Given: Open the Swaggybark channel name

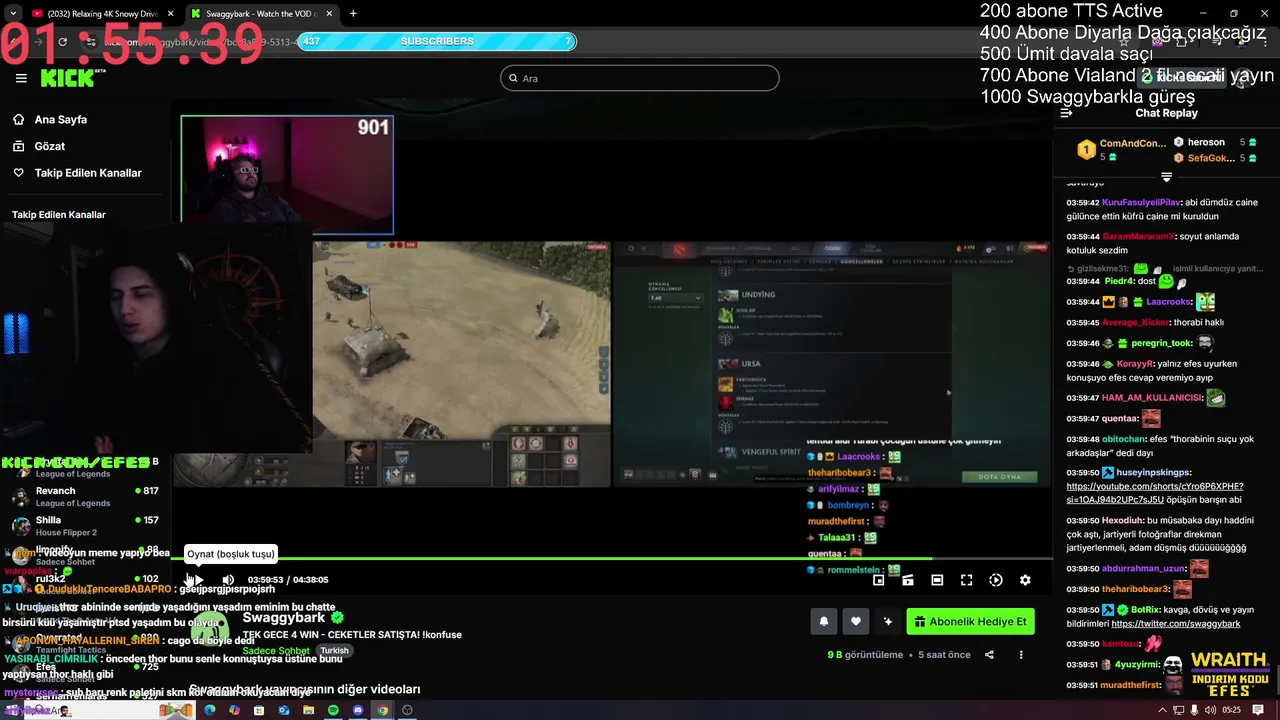Looking at the screenshot, I should point(284,618).
